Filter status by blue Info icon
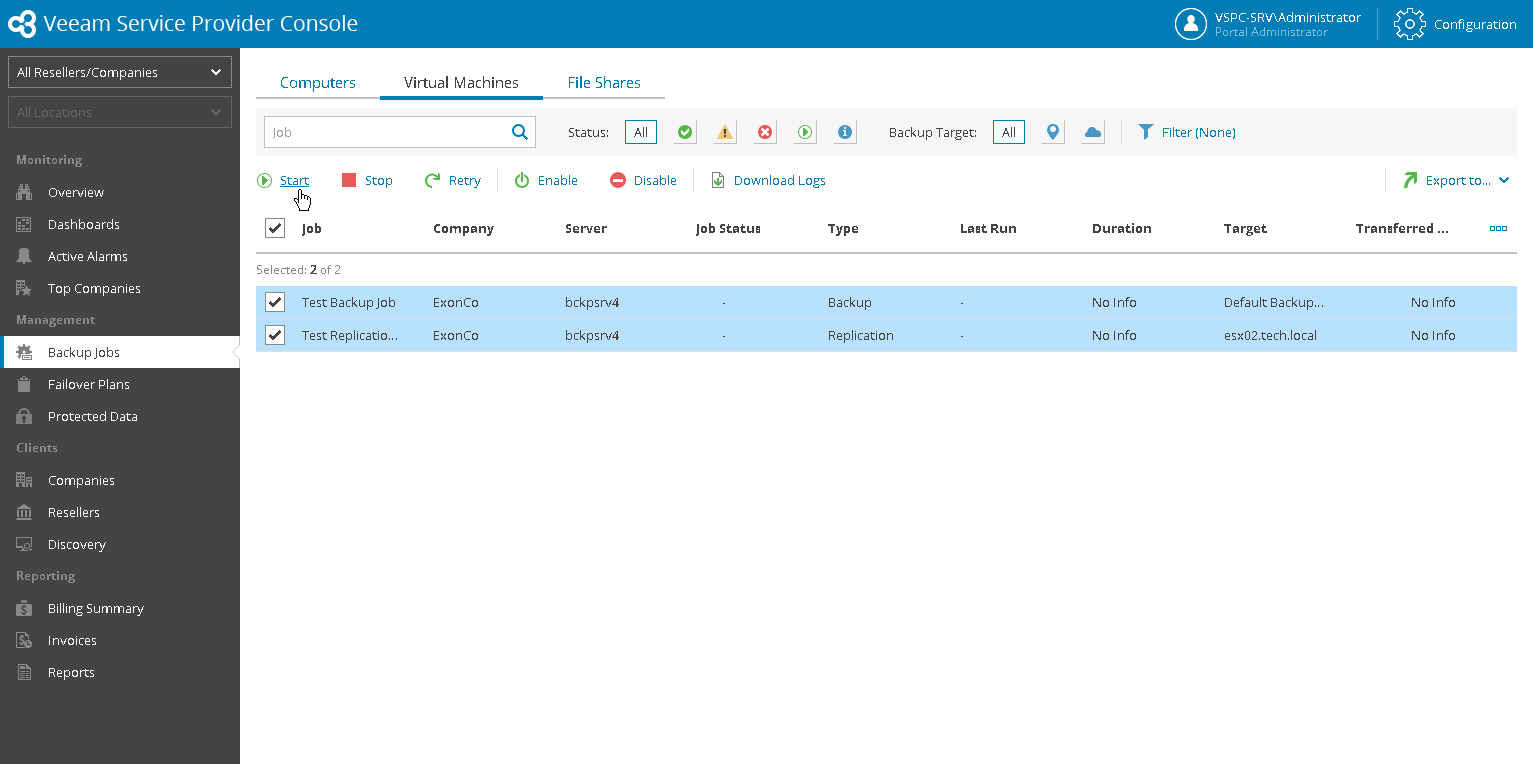This screenshot has height=764, width=1533. pos(845,132)
